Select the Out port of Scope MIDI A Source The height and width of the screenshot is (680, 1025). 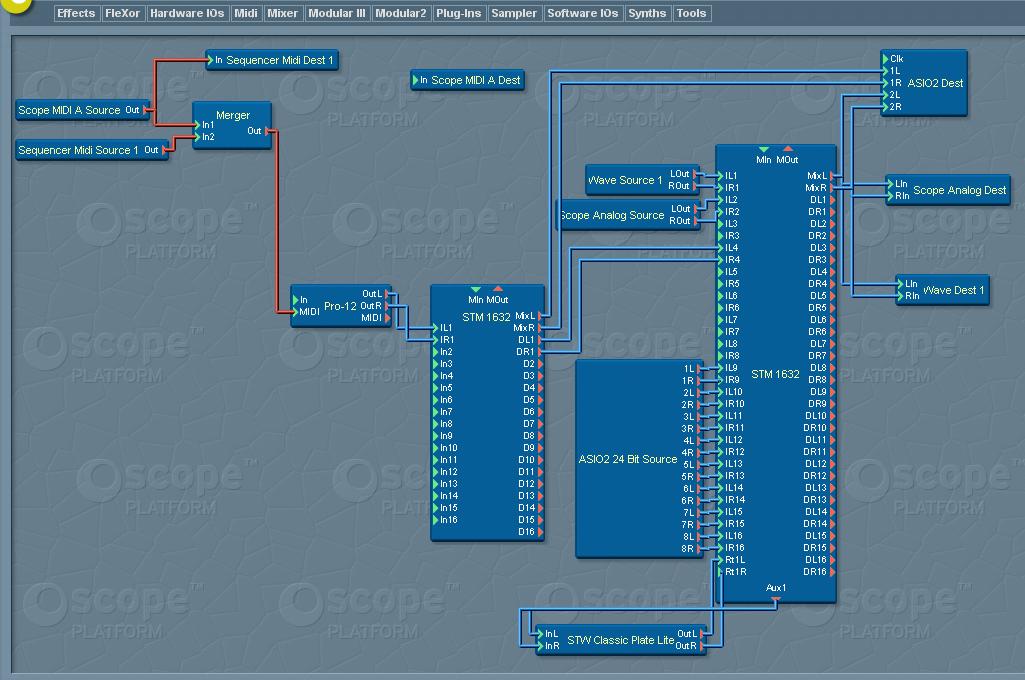(x=146, y=110)
